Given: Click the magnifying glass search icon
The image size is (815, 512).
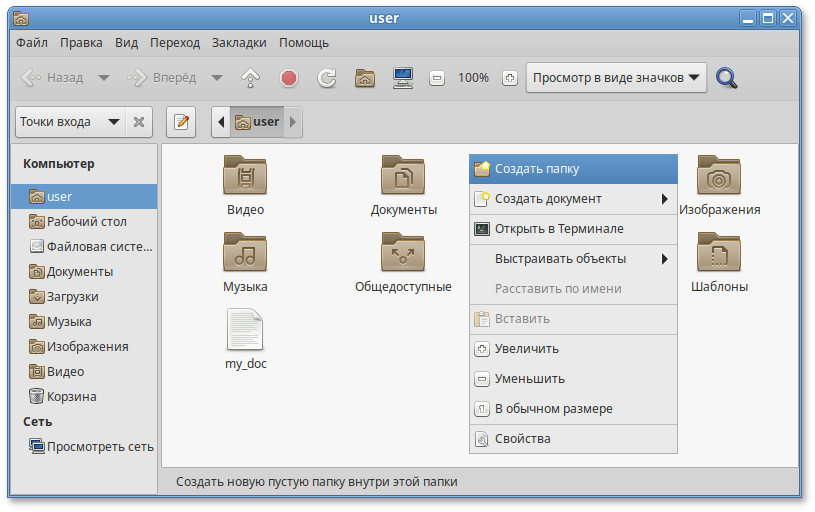Looking at the screenshot, I should (x=727, y=78).
